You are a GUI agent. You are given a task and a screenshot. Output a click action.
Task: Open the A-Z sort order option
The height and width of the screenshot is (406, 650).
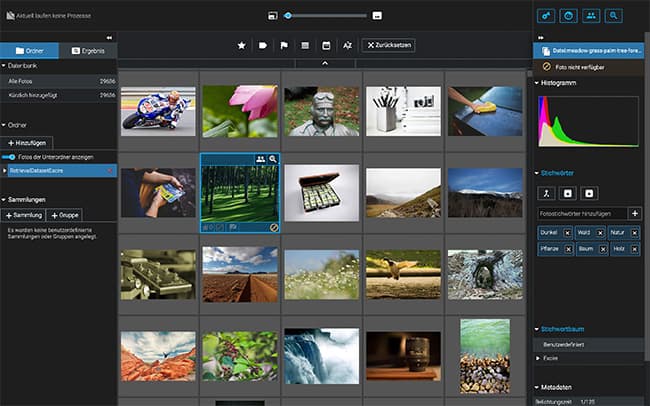(x=347, y=46)
